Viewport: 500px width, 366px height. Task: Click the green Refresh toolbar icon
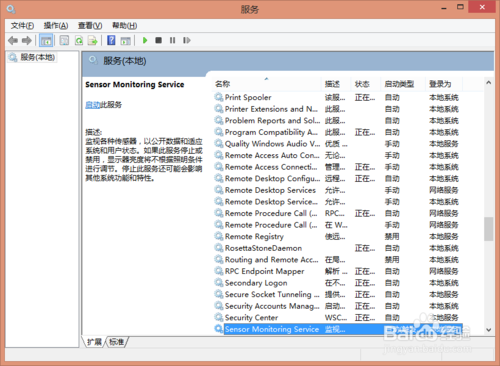[79, 41]
